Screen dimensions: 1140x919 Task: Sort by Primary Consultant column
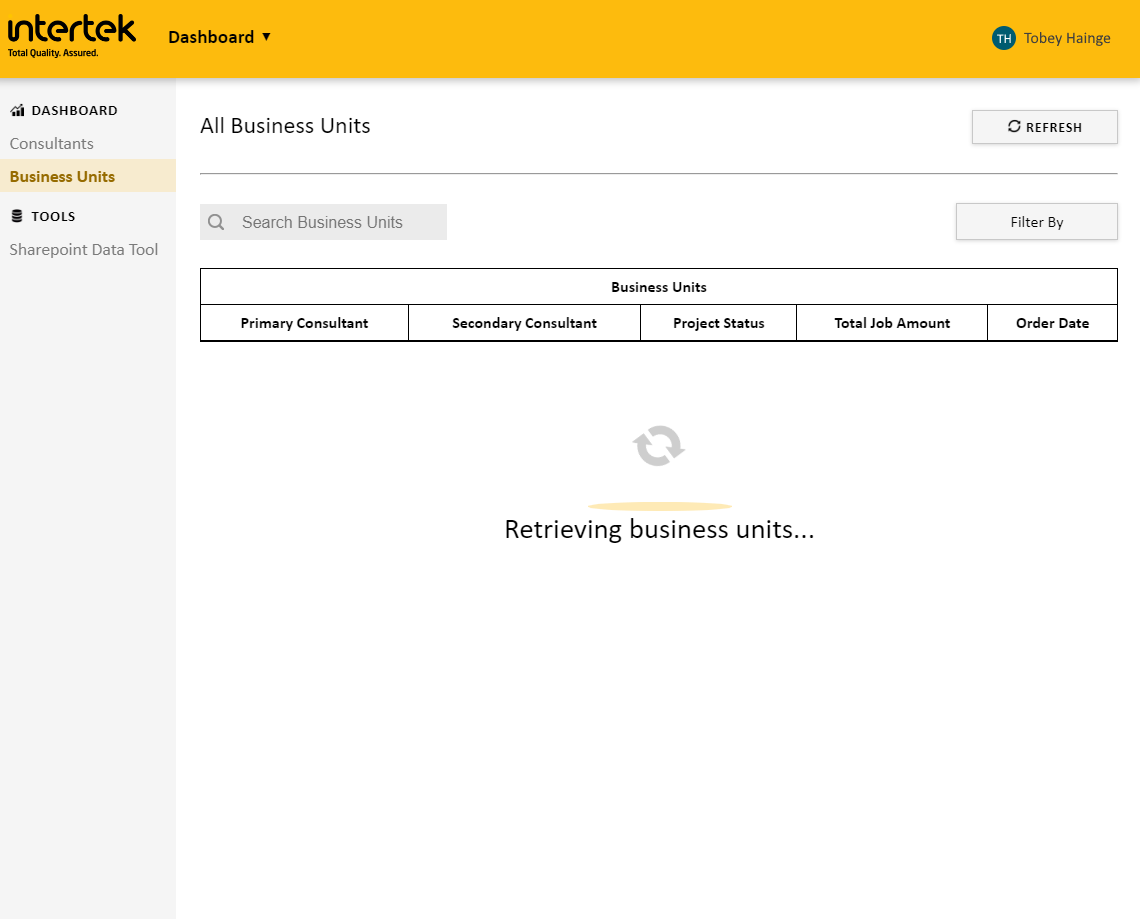tap(305, 323)
